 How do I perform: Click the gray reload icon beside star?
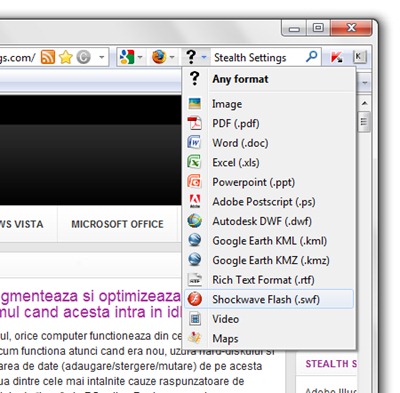click(x=83, y=57)
